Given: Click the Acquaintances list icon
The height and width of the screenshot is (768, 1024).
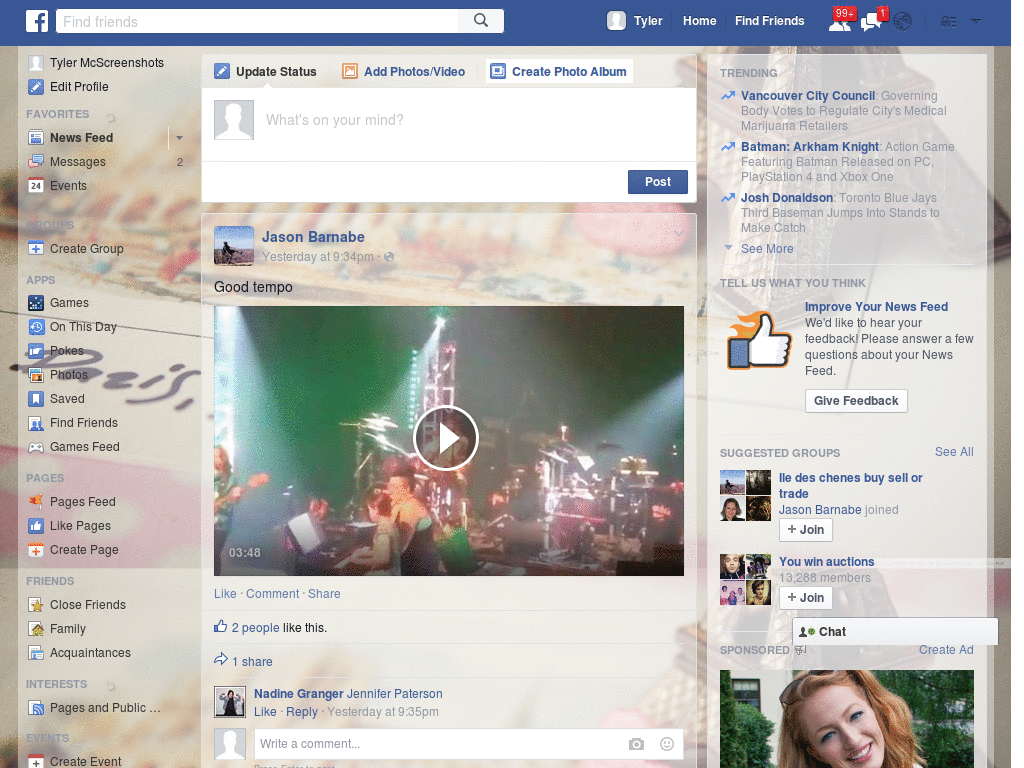Looking at the screenshot, I should [36, 653].
